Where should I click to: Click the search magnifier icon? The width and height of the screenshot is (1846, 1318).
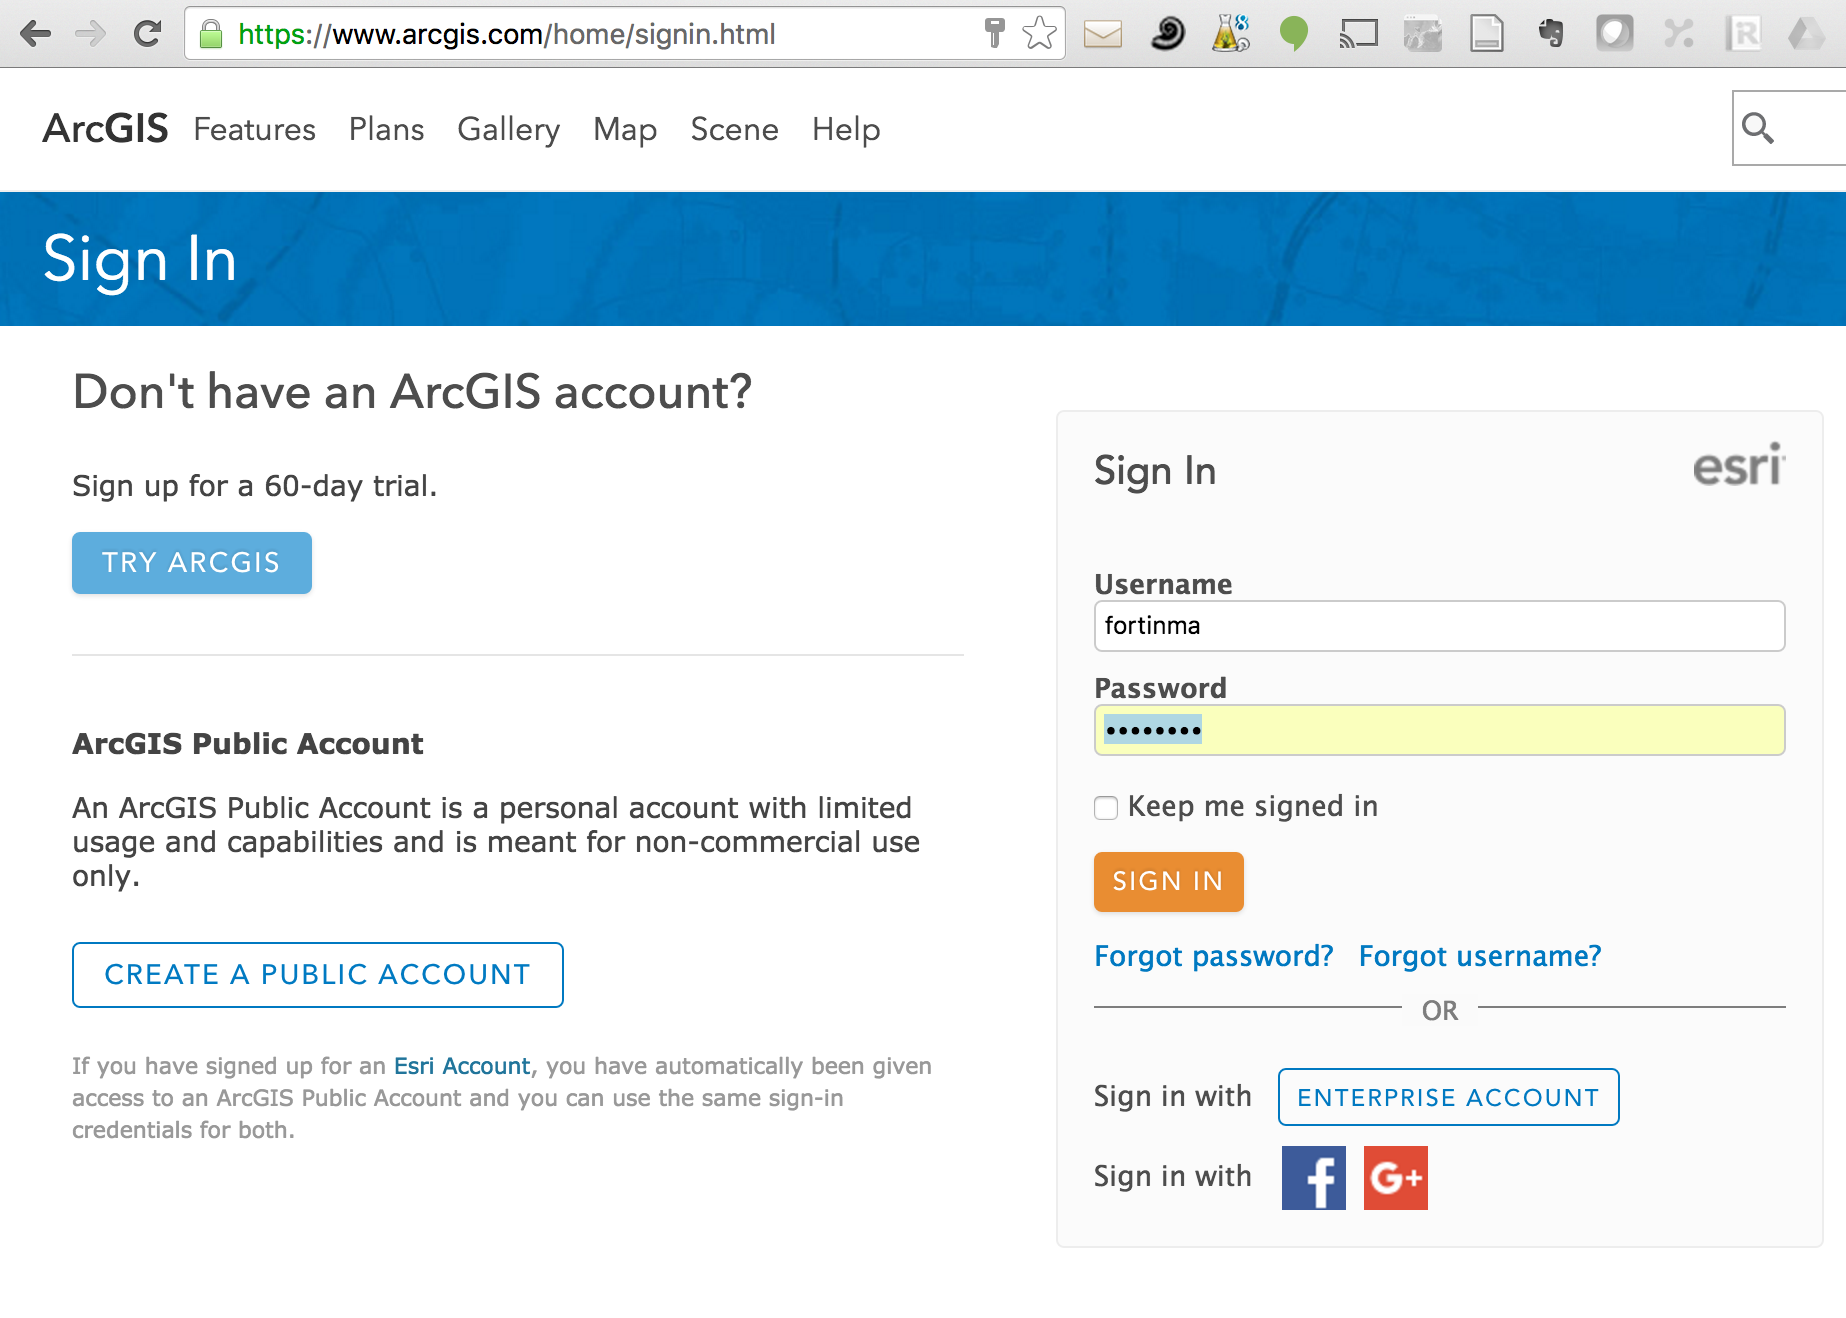(x=1757, y=128)
